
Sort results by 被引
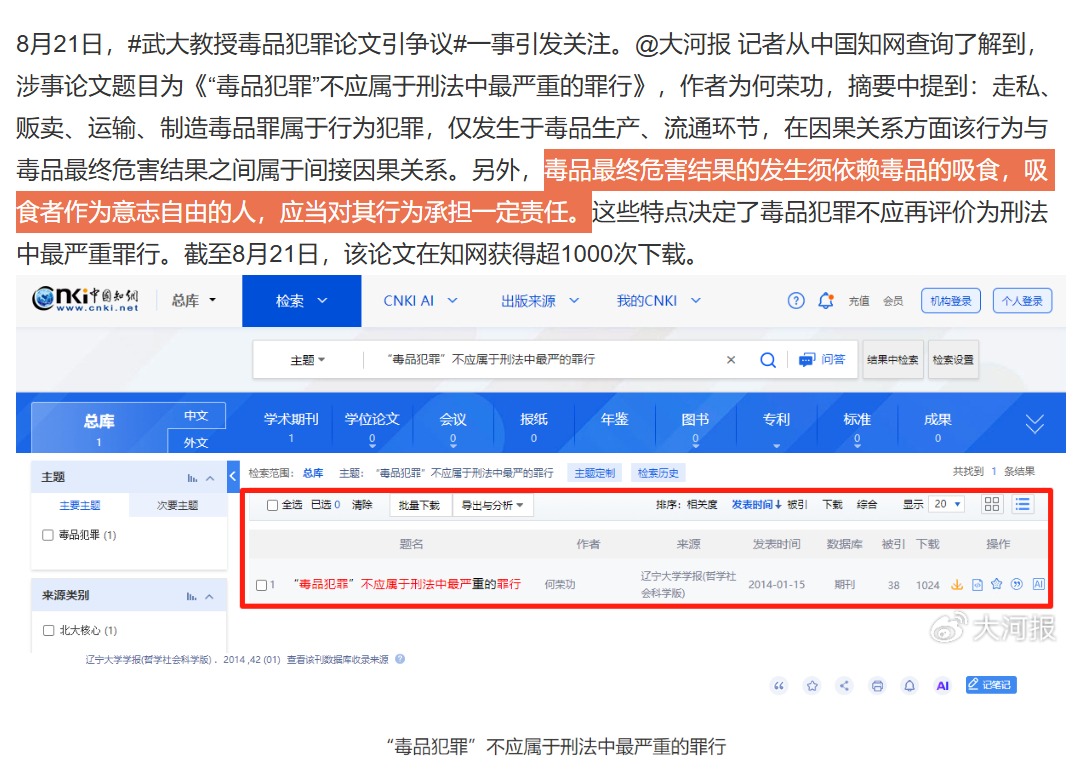point(798,504)
